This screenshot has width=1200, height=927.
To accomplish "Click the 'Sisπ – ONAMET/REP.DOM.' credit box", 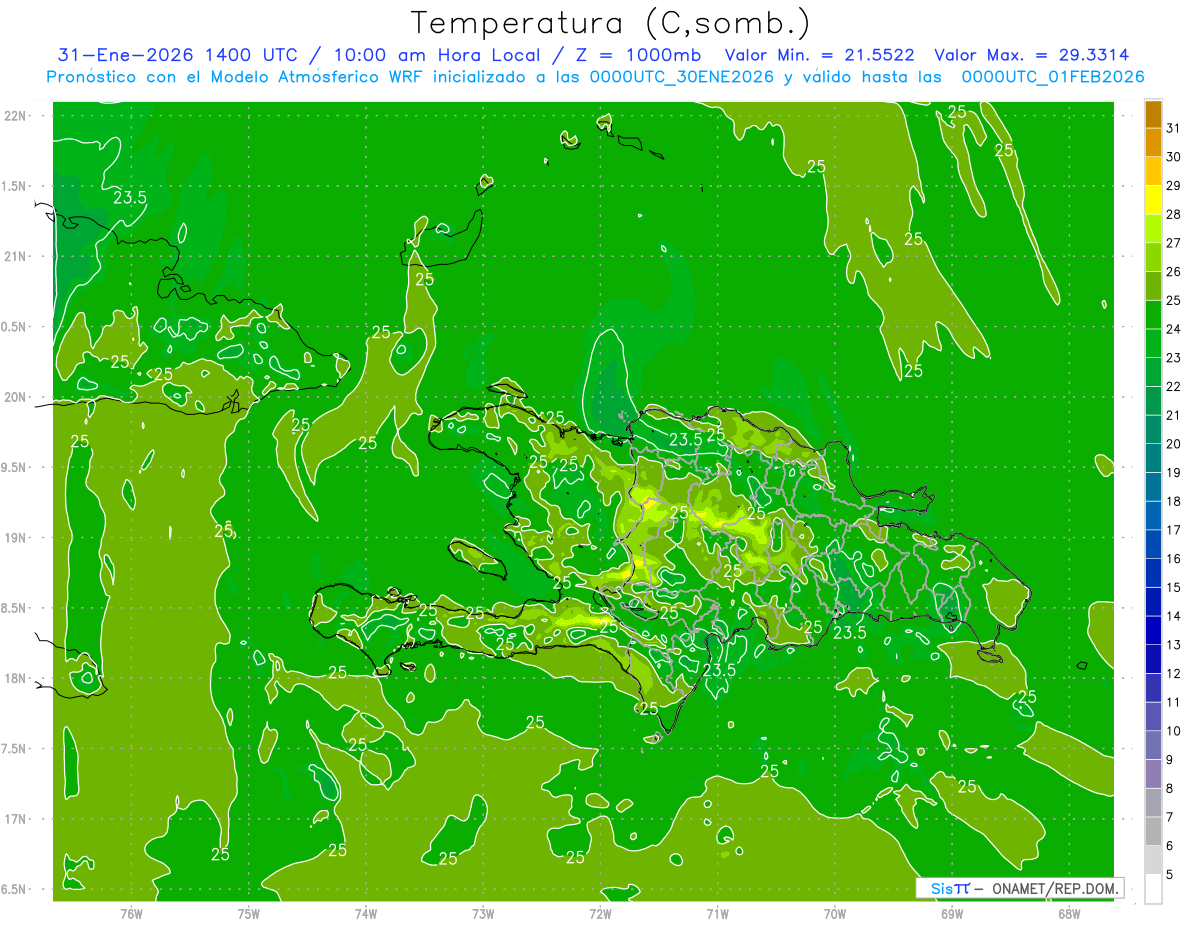I will [1019, 888].
